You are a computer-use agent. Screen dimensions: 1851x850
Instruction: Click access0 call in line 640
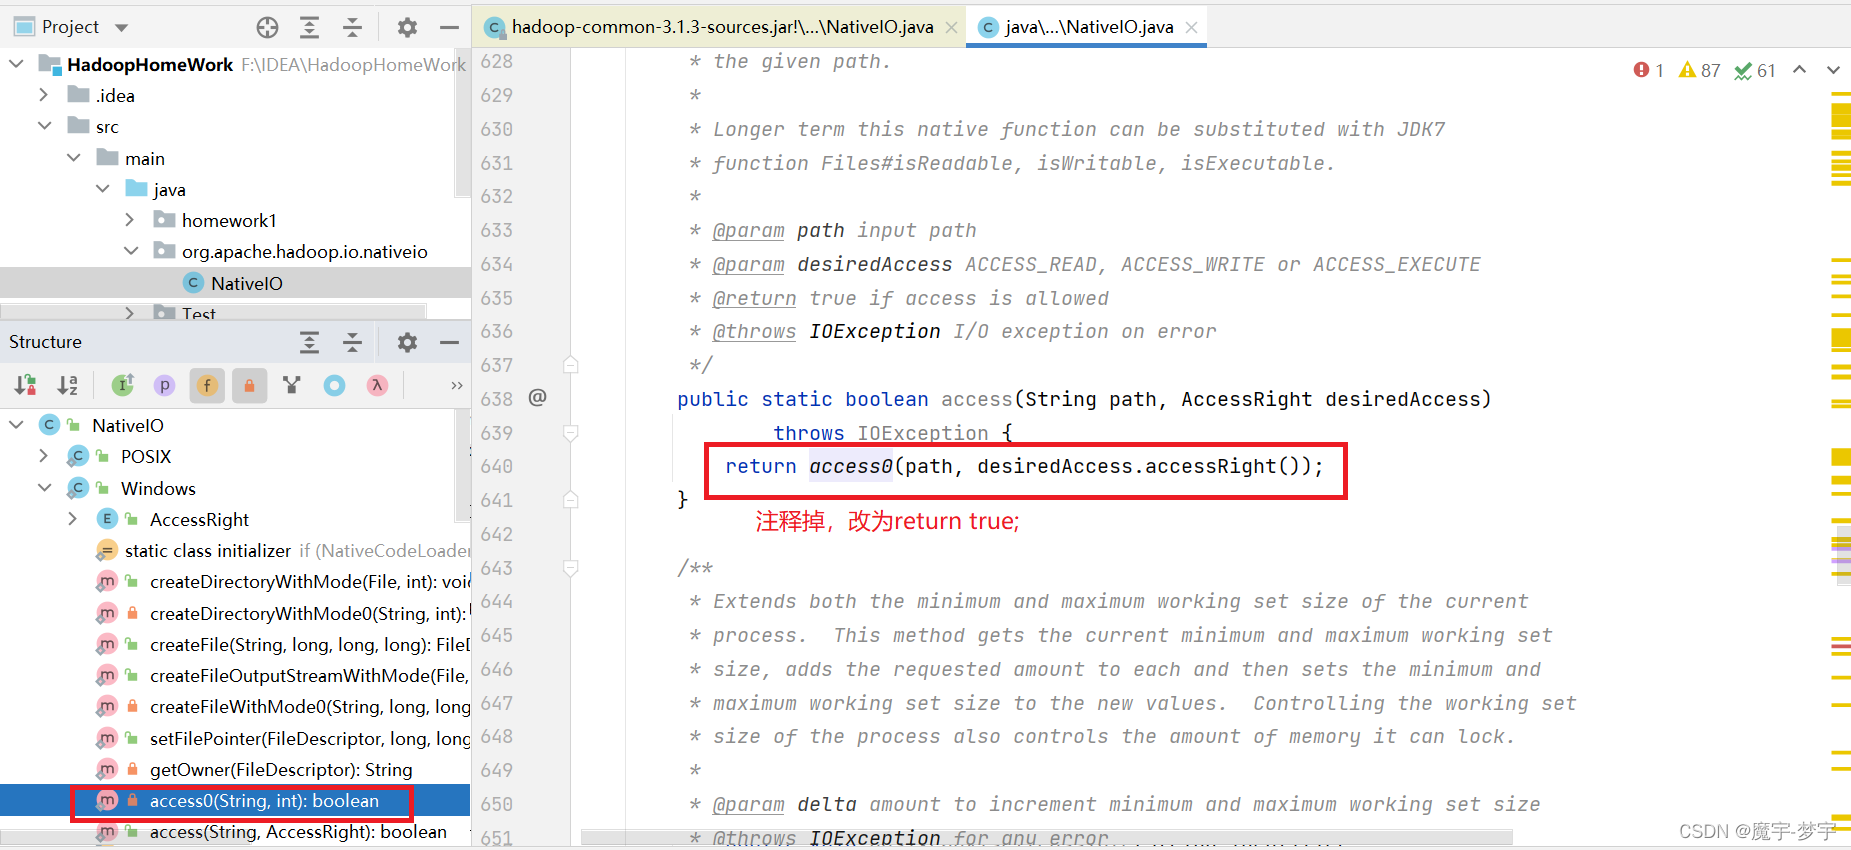(x=851, y=466)
